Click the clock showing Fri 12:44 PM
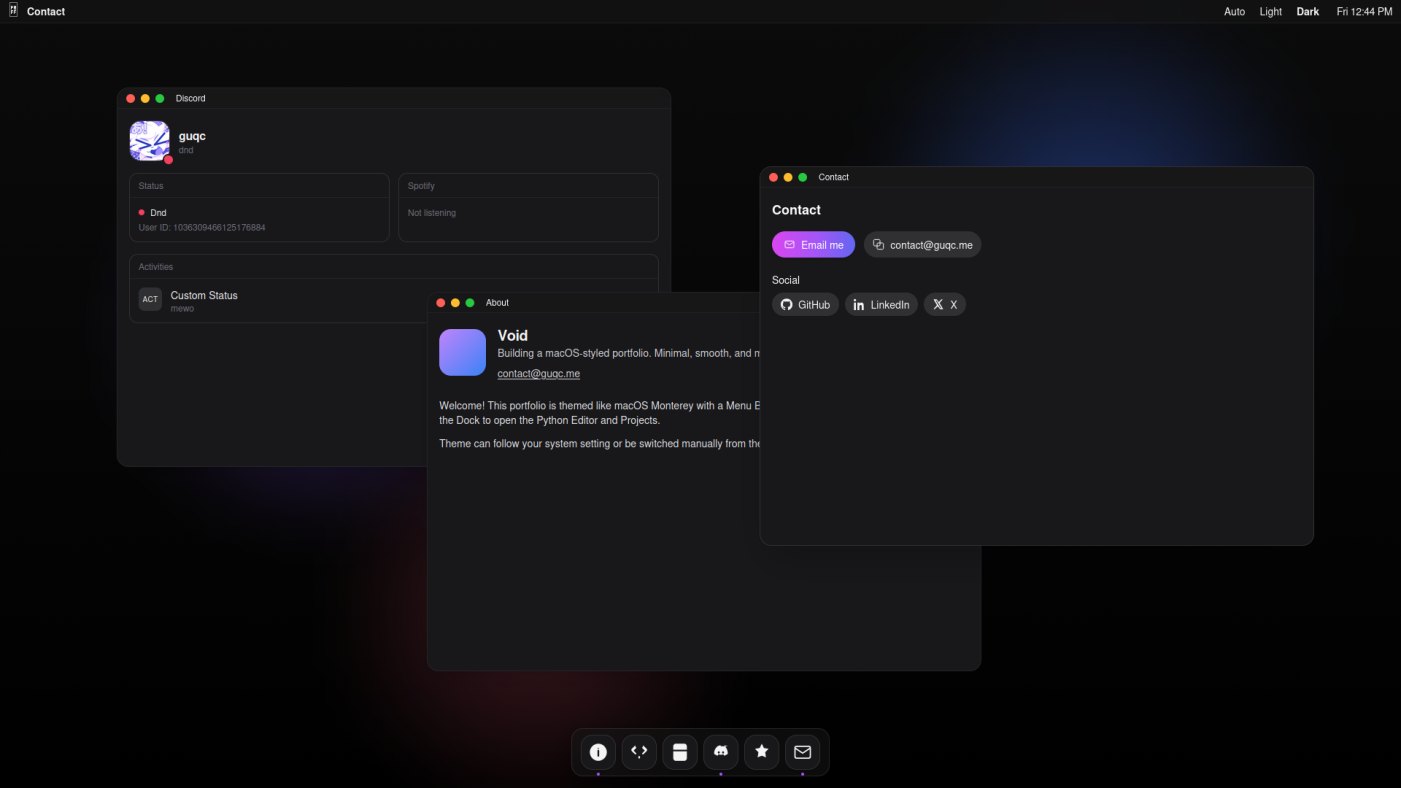 (1364, 11)
